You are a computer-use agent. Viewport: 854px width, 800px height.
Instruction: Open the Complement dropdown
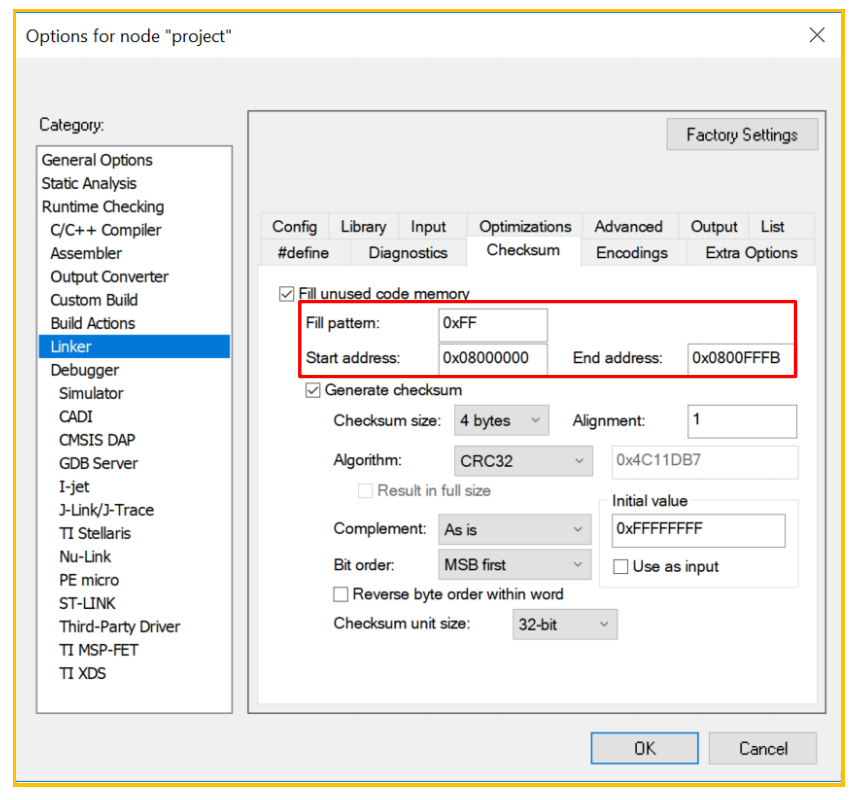[x=515, y=529]
